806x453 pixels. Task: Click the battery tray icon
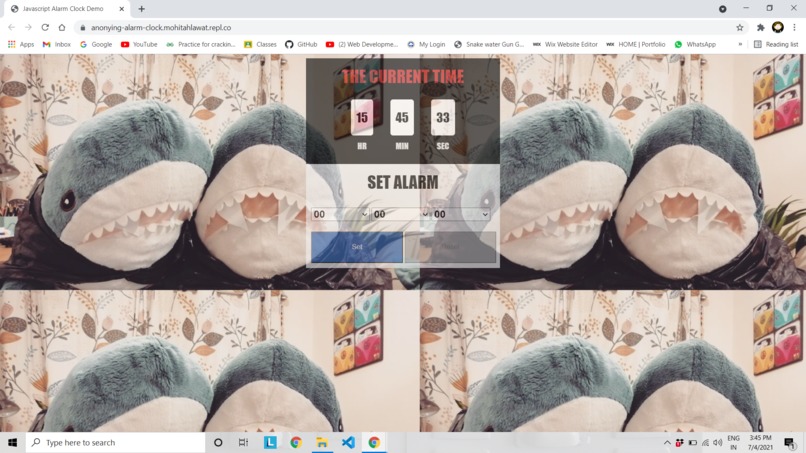[x=693, y=442]
